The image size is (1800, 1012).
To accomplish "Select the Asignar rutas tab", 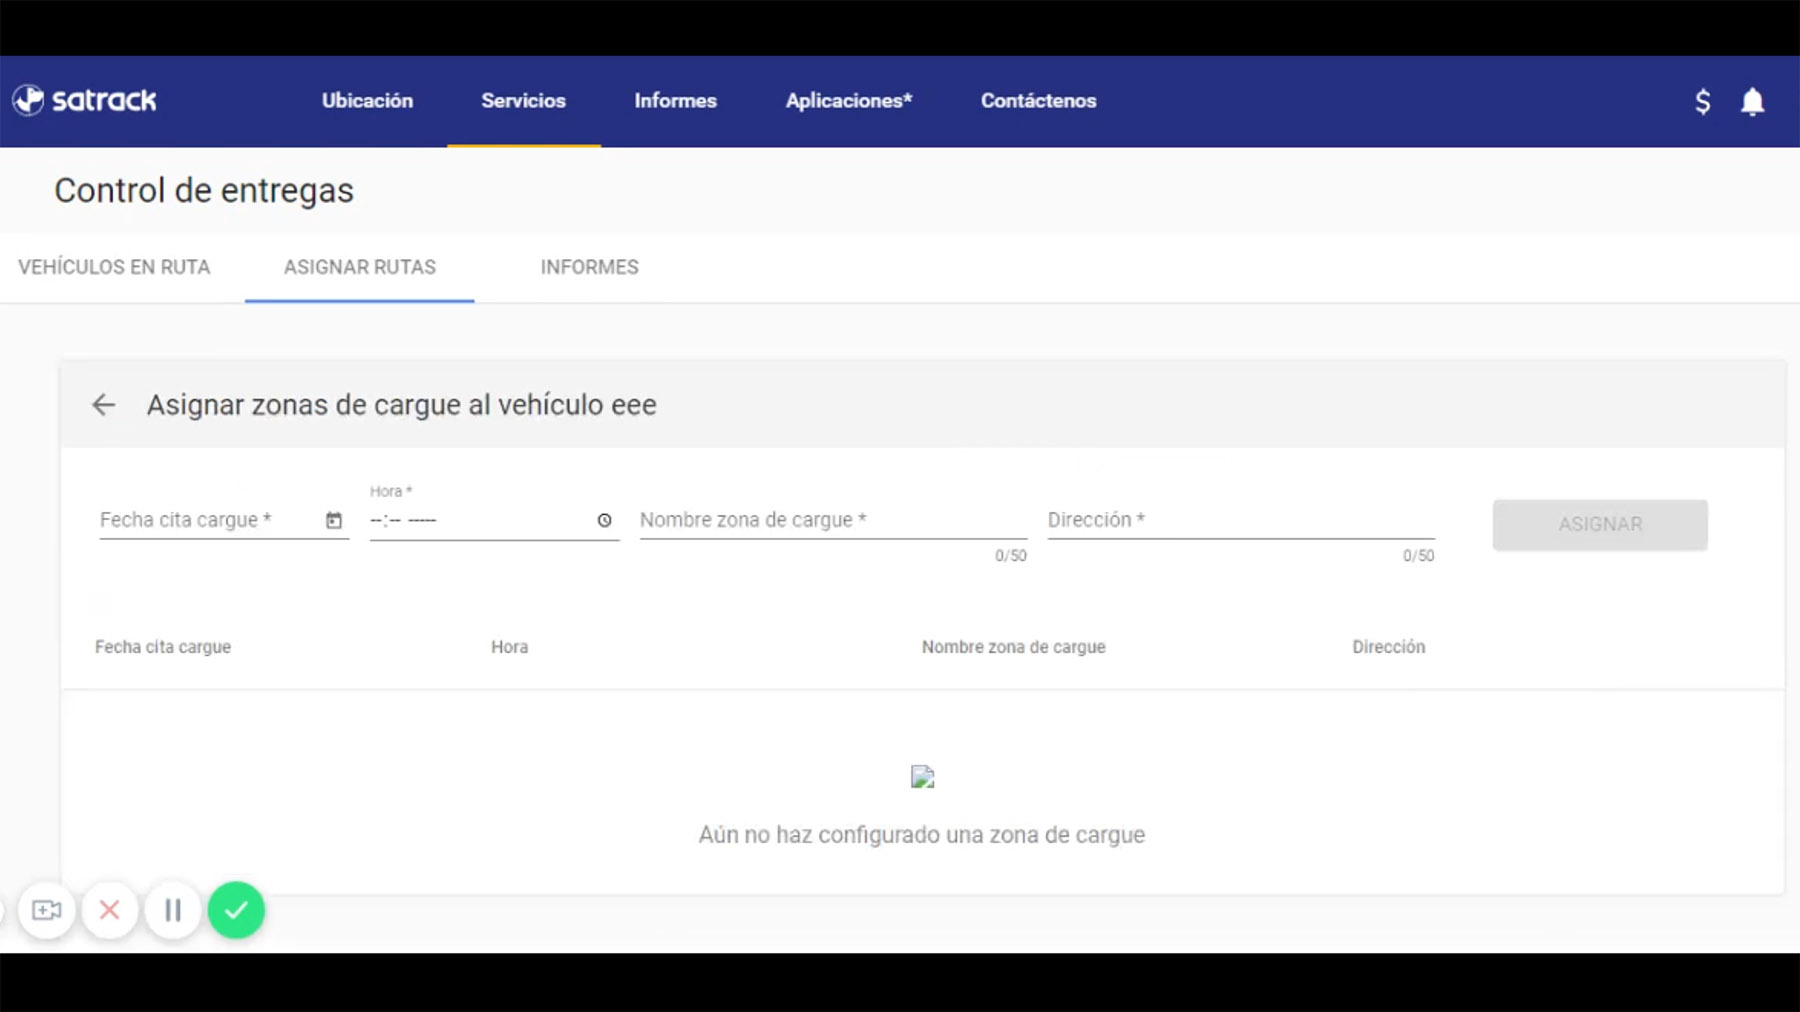I will click(x=359, y=267).
